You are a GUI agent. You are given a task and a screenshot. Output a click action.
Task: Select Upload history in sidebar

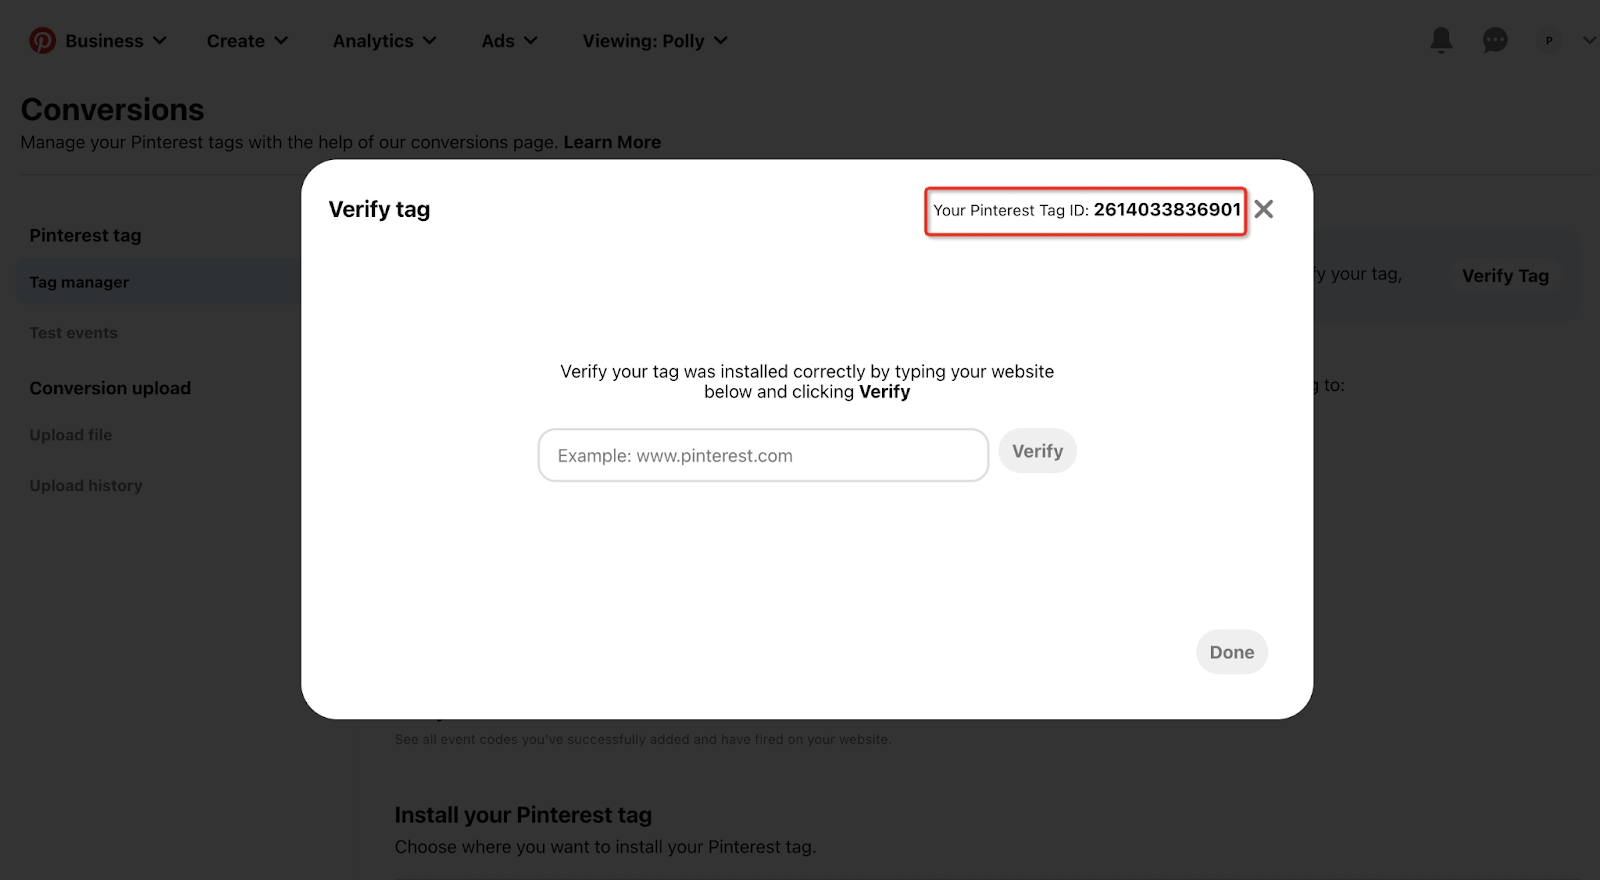86,485
